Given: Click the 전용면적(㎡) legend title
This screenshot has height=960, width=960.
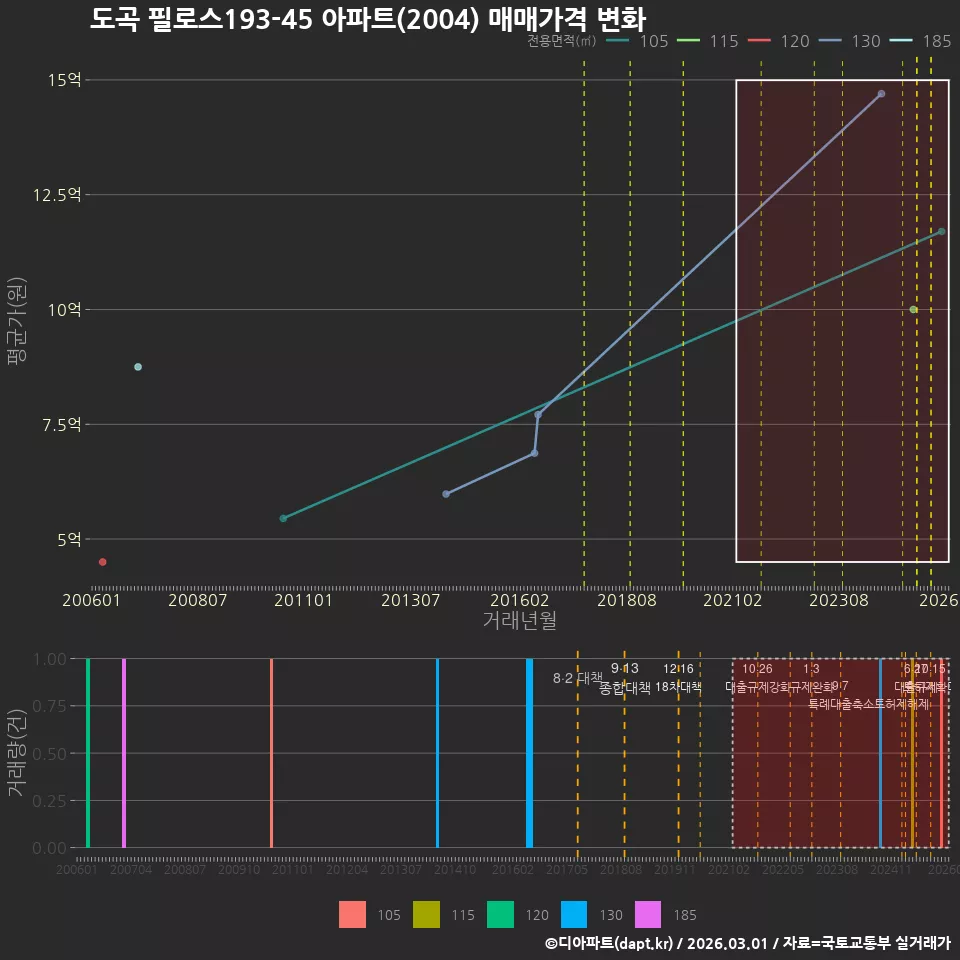Looking at the screenshot, I should [561, 41].
